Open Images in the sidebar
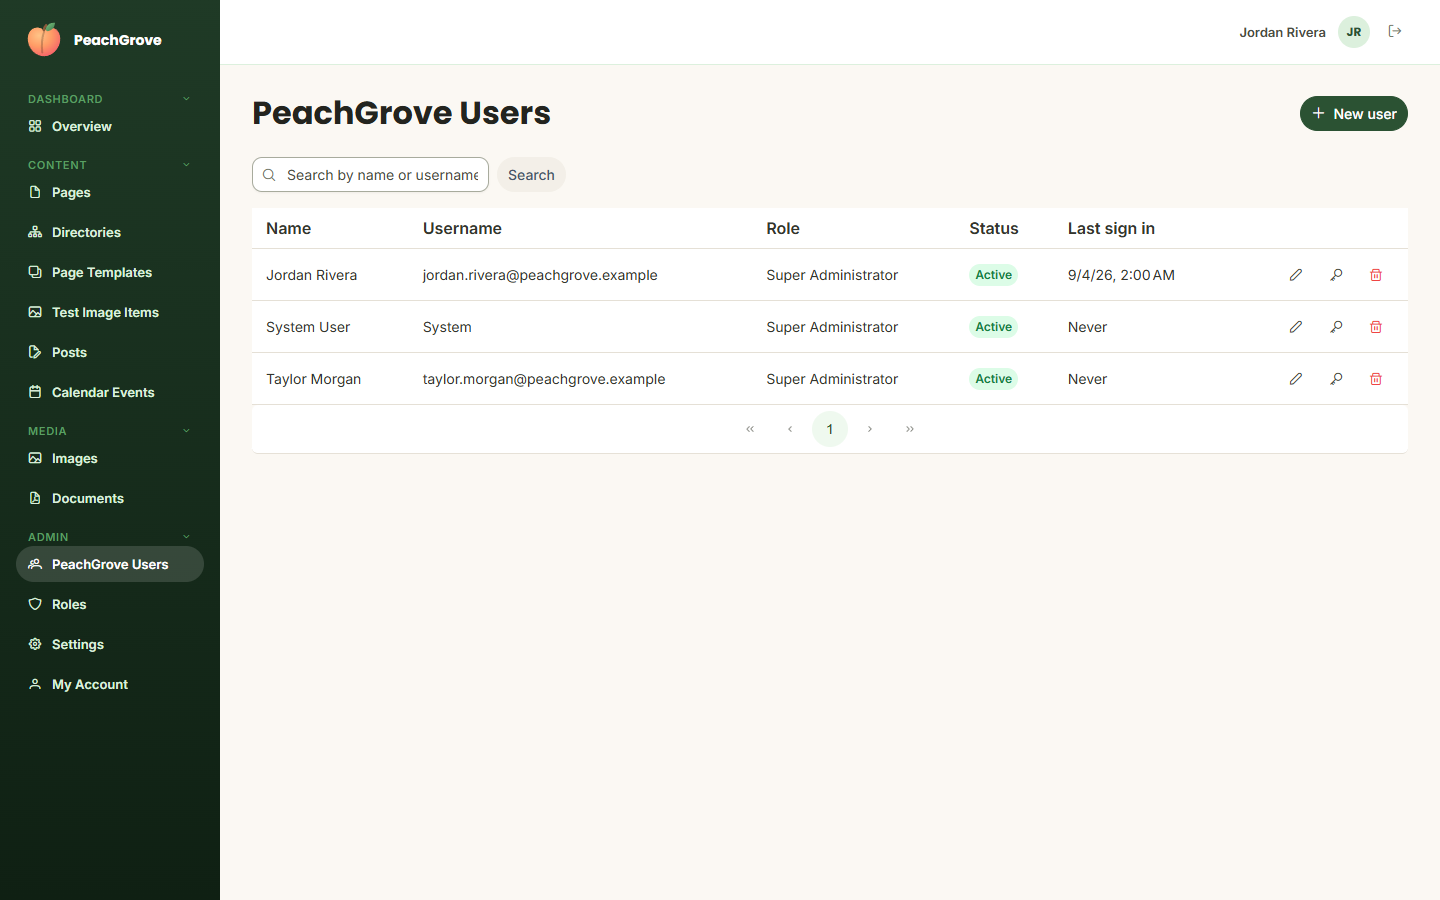Screen dimensions: 1440x900 [x=110, y=458]
